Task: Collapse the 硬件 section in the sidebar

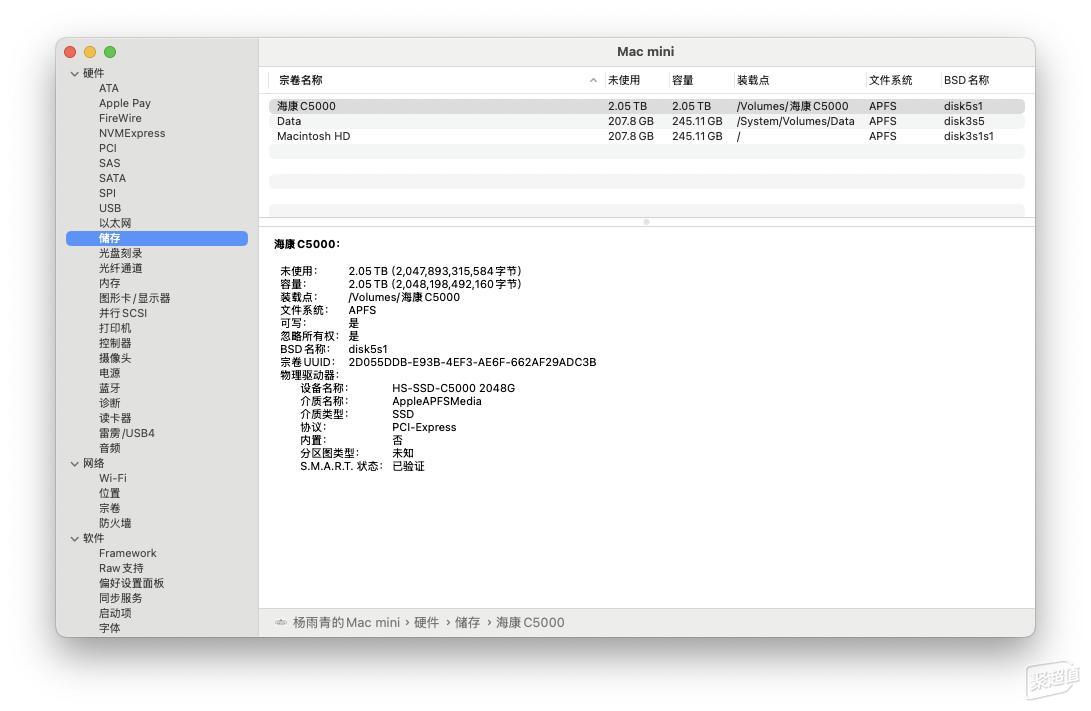Action: tap(74, 73)
